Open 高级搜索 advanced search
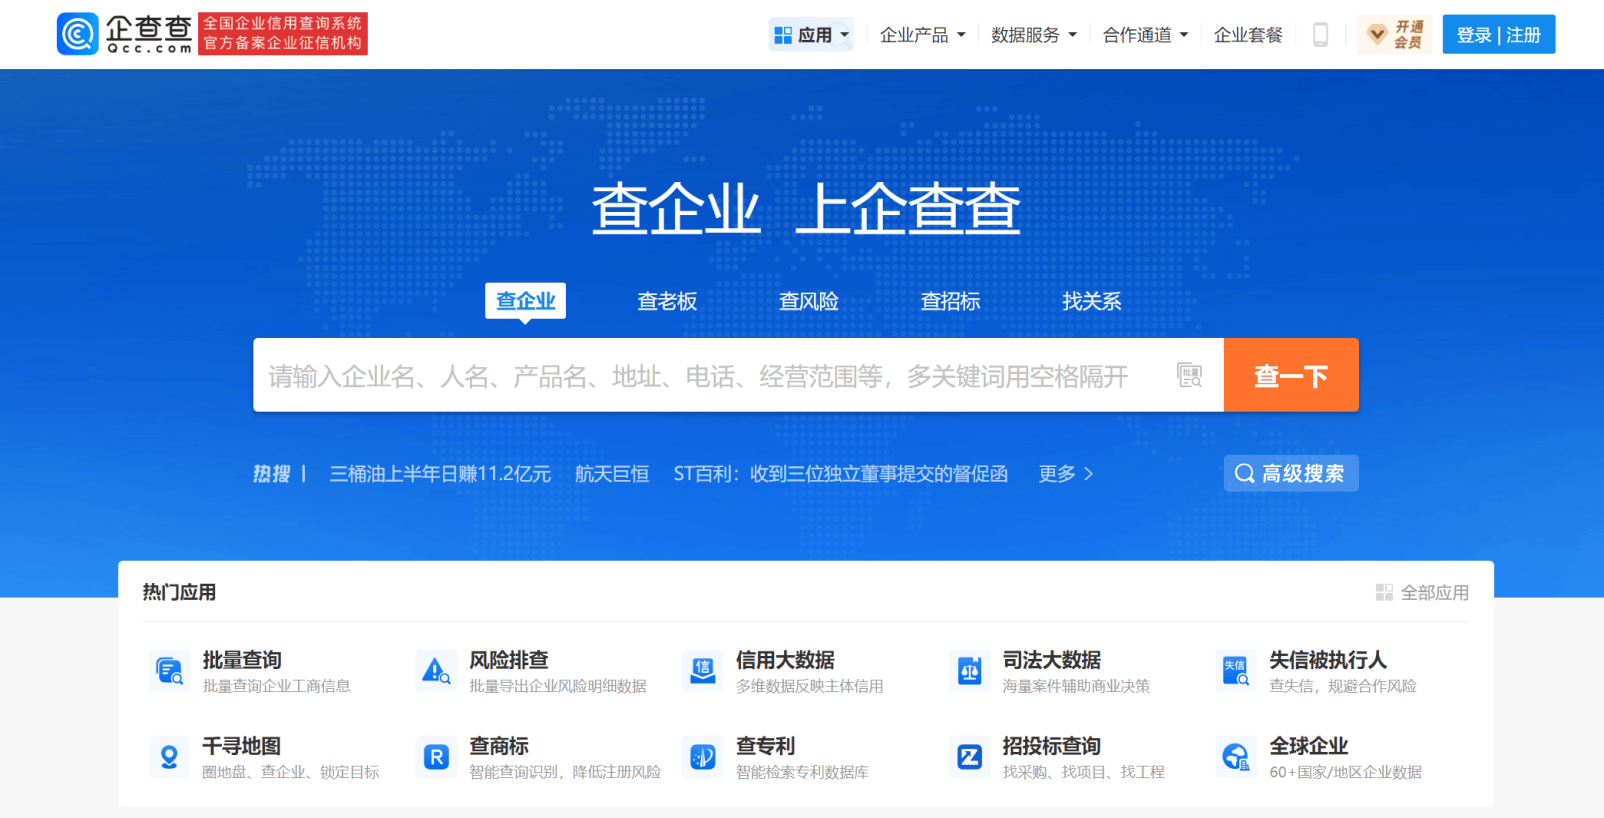Image resolution: width=1604 pixels, height=818 pixels. tap(1291, 473)
